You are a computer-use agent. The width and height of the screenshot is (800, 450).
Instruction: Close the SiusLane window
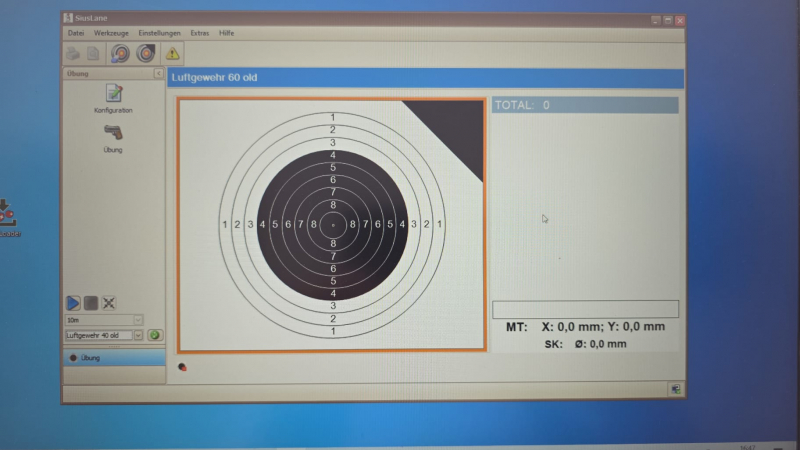coord(680,20)
